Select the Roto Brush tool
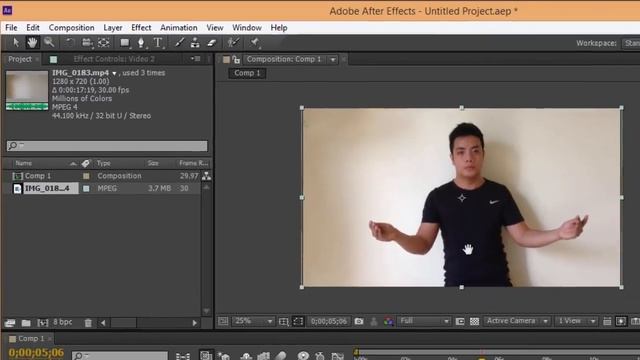 point(233,42)
